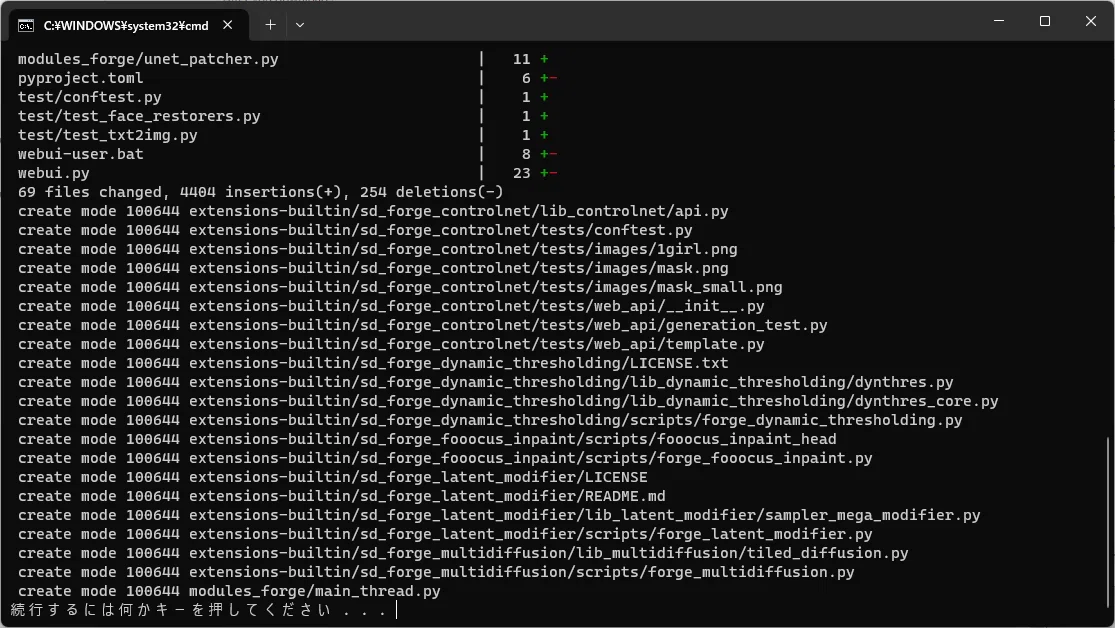Click the terminal scrollbar thumb
Image resolution: width=1115 pixels, height=628 pixels.
point(1108,523)
